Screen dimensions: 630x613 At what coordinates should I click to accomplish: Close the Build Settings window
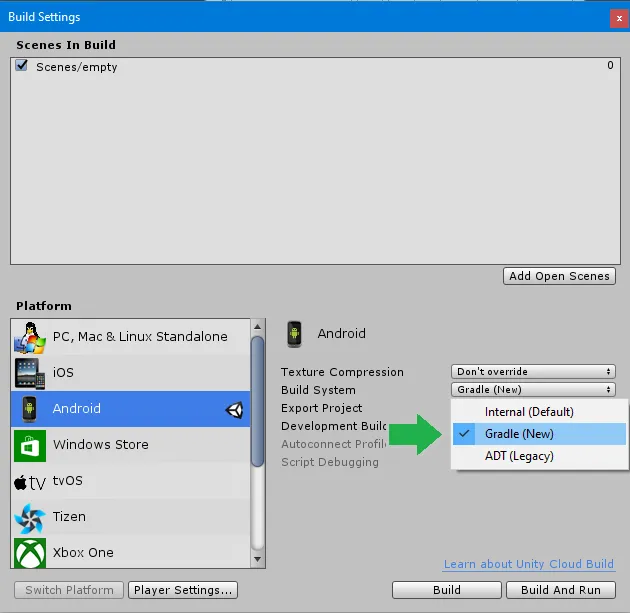click(x=619, y=18)
